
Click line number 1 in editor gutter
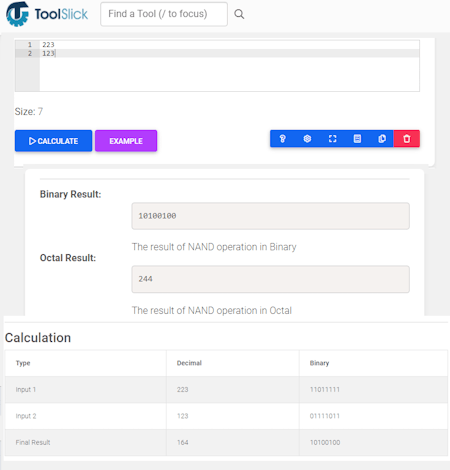(30, 45)
